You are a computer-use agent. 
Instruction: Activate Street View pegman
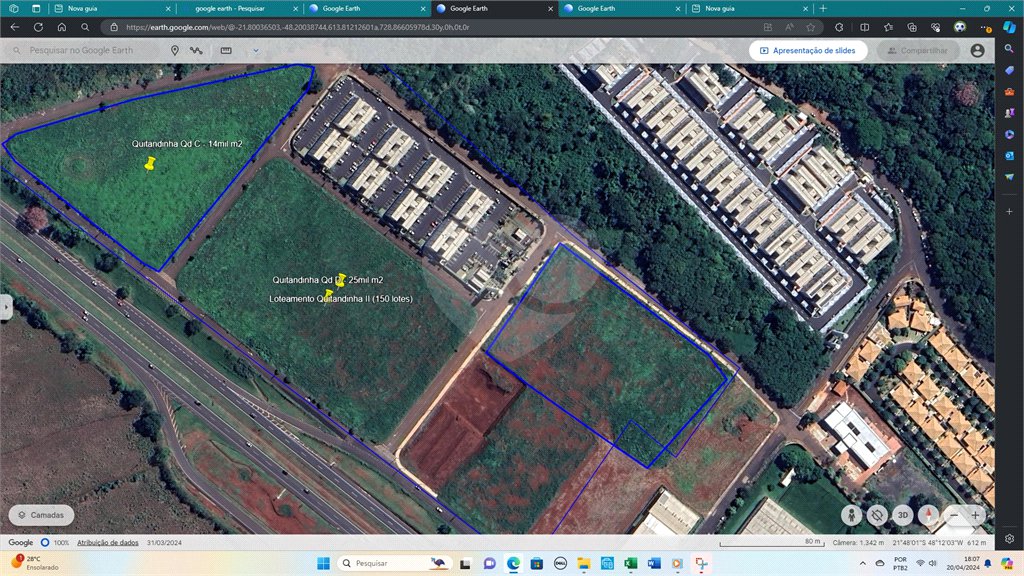point(852,515)
